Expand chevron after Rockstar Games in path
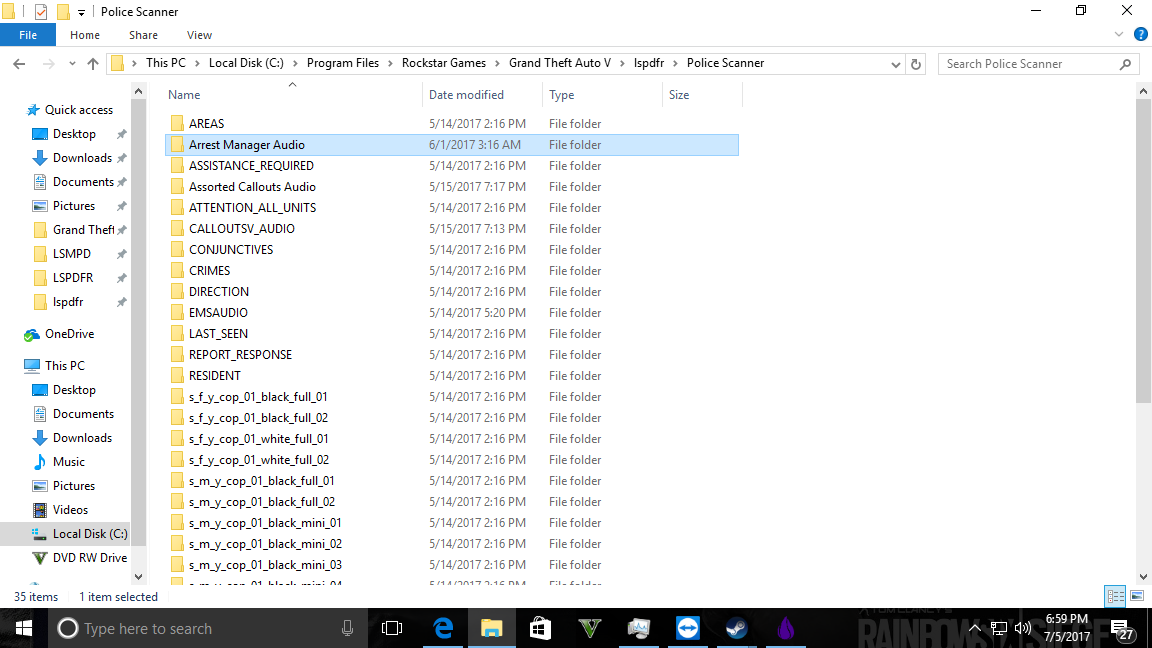The height and width of the screenshot is (648, 1152). (x=497, y=63)
